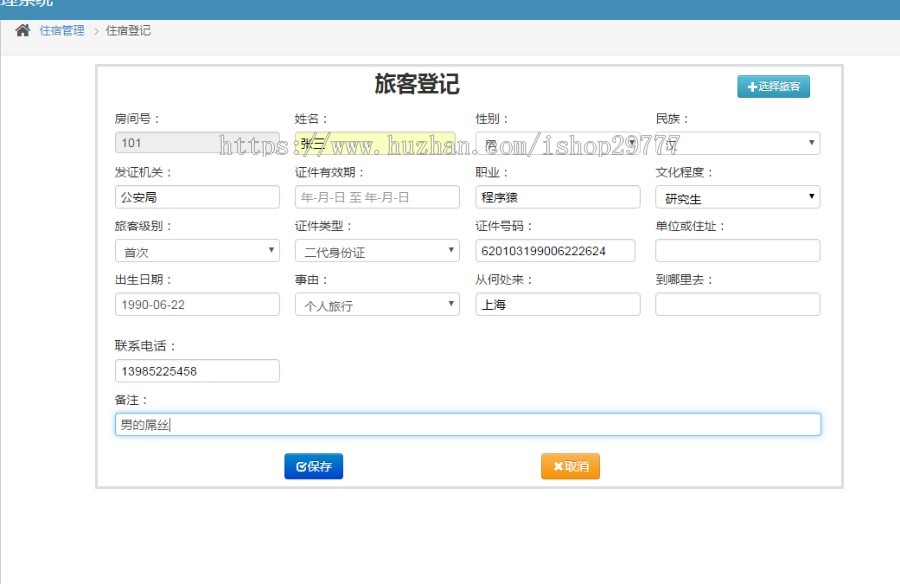Open the 文化程度 dropdown showing 研究生

pos(738,197)
